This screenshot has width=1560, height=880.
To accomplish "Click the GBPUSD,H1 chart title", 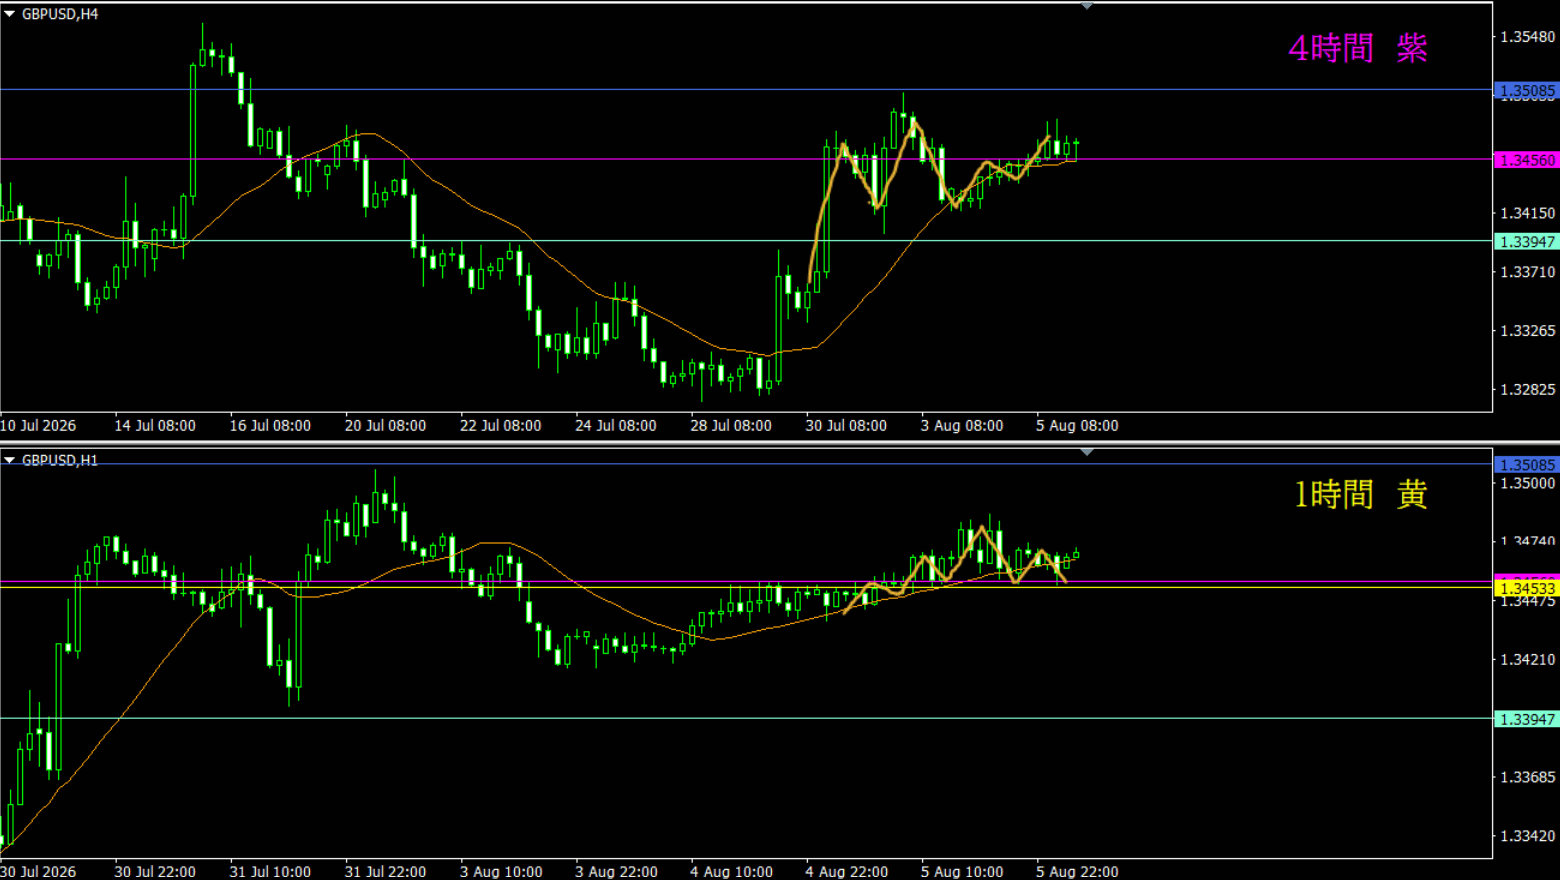I will coord(60,460).
